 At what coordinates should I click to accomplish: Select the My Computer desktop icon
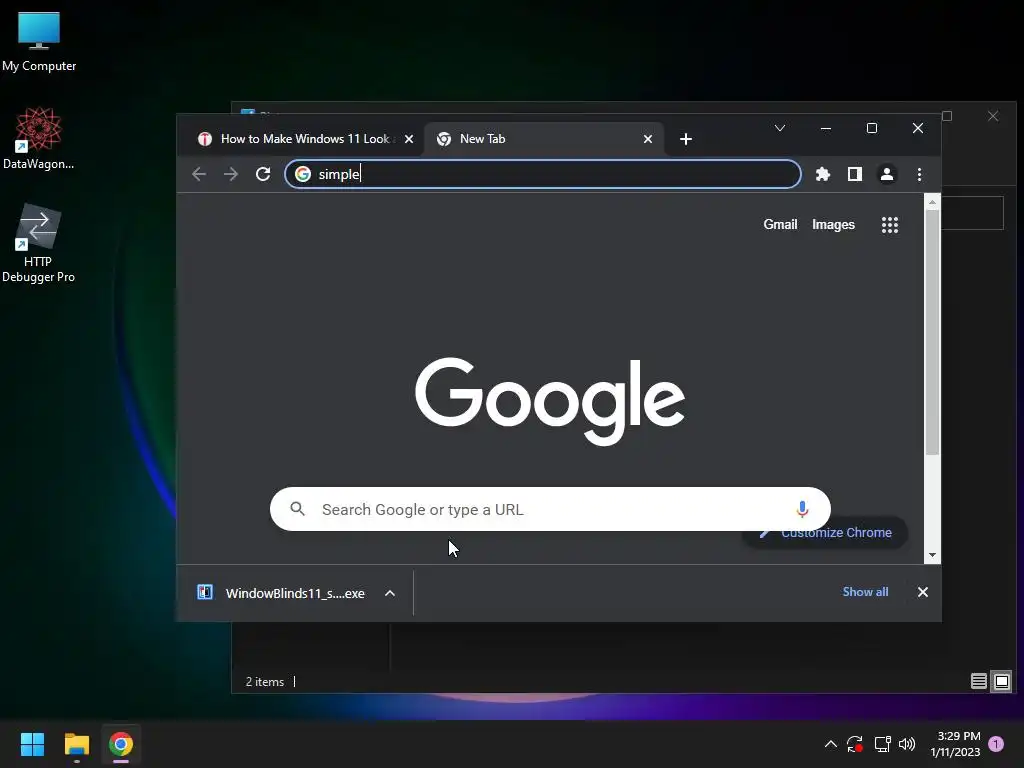tap(39, 42)
